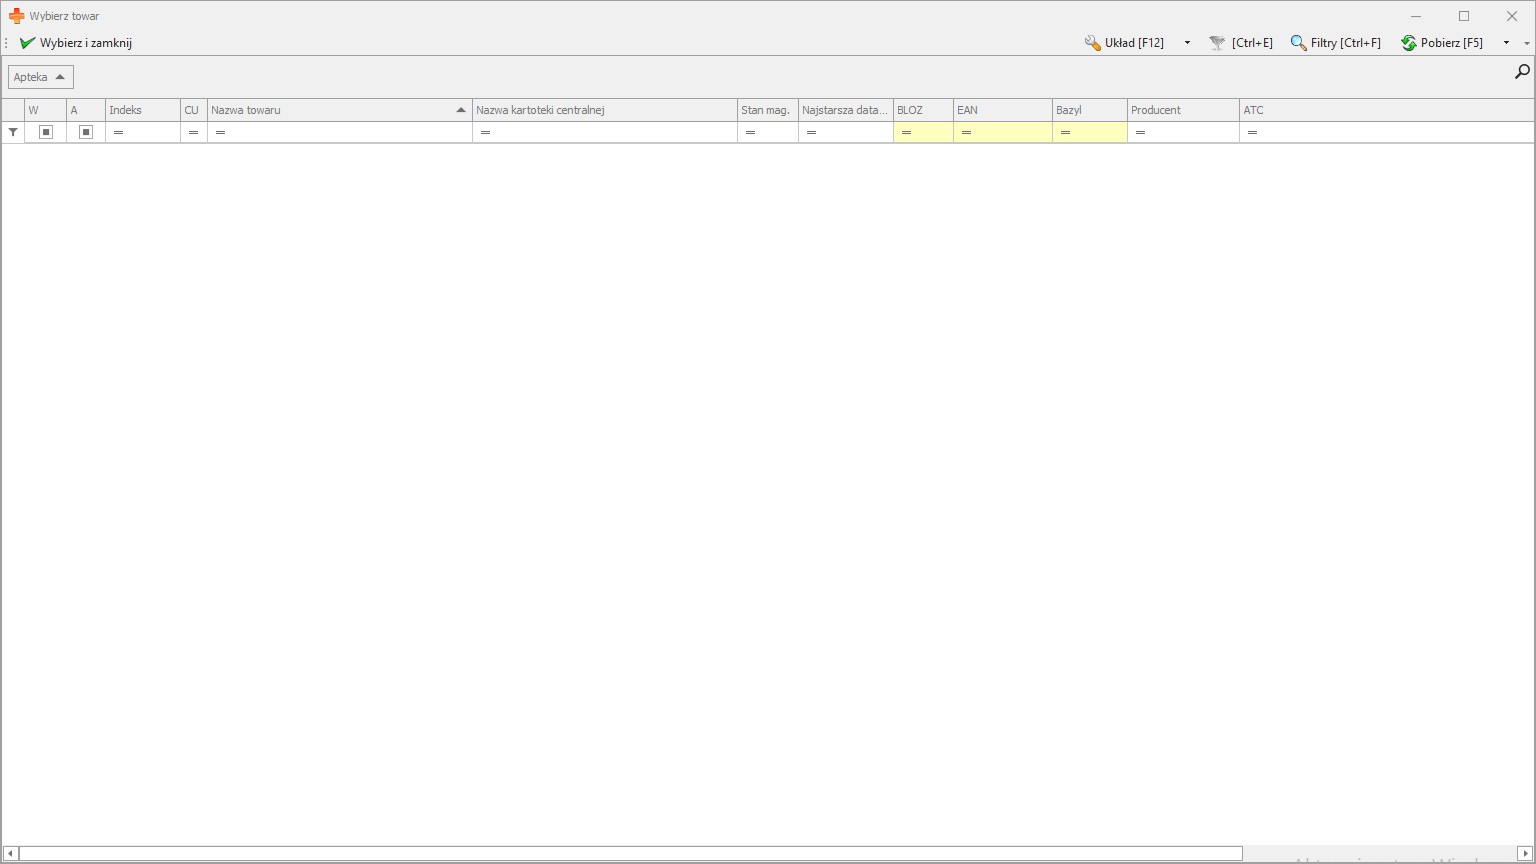
Task: Click the green checkmark Wybierz i zamknij icon
Action: [27, 43]
